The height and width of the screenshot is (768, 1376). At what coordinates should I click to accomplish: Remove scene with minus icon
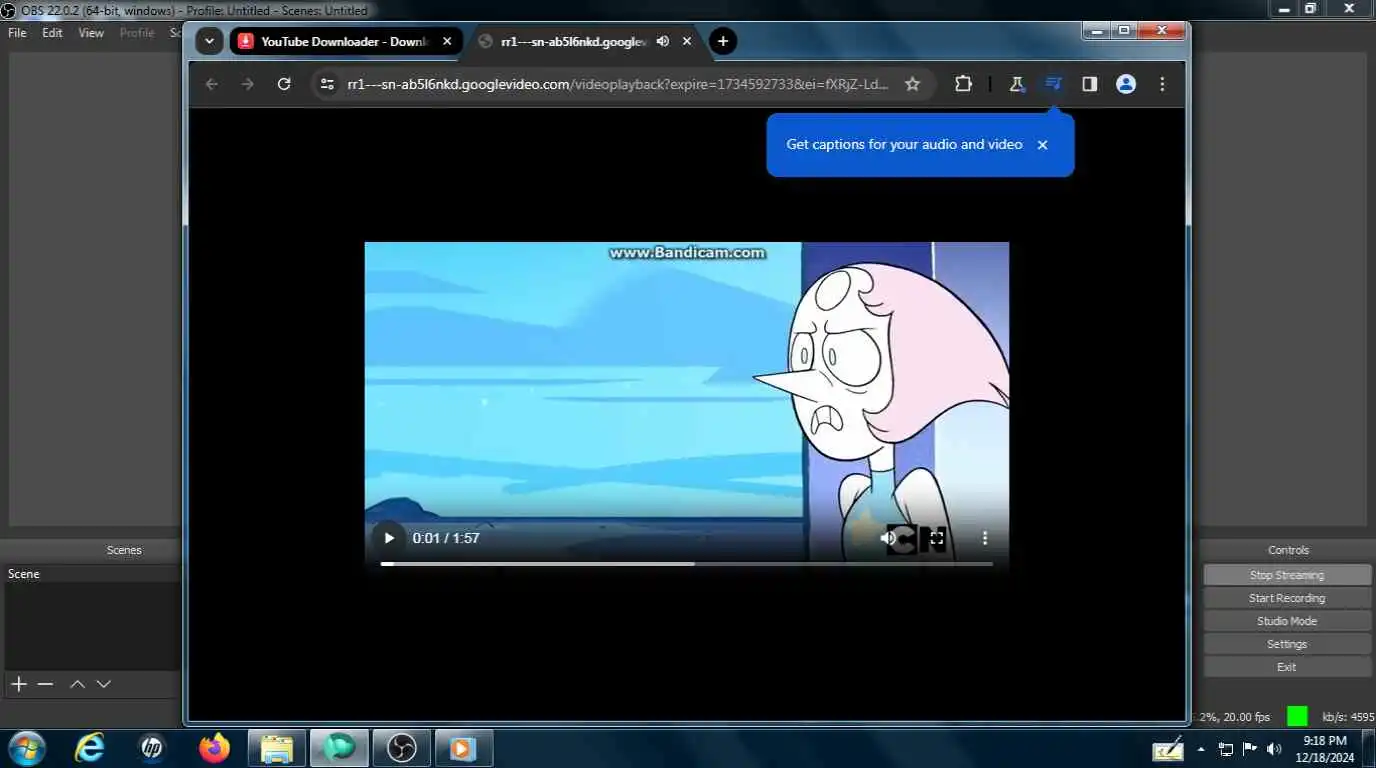point(45,684)
